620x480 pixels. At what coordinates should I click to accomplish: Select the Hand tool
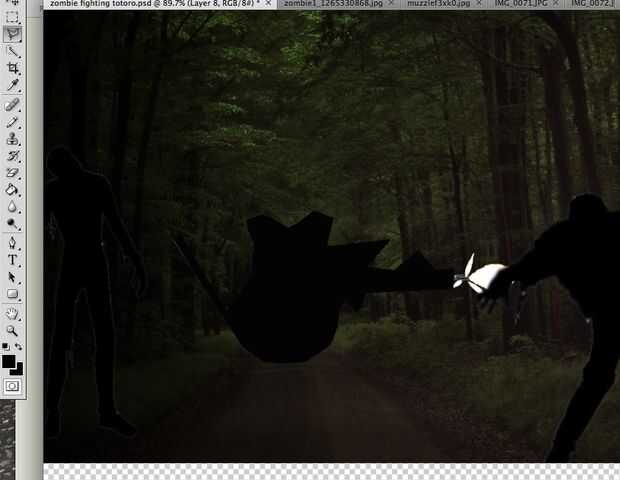click(x=12, y=314)
